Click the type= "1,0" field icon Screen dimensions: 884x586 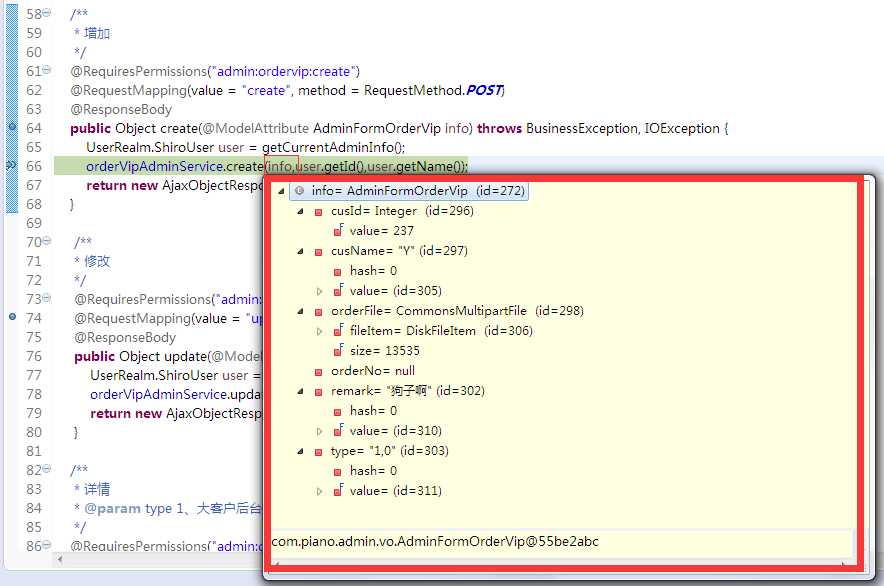tap(319, 452)
